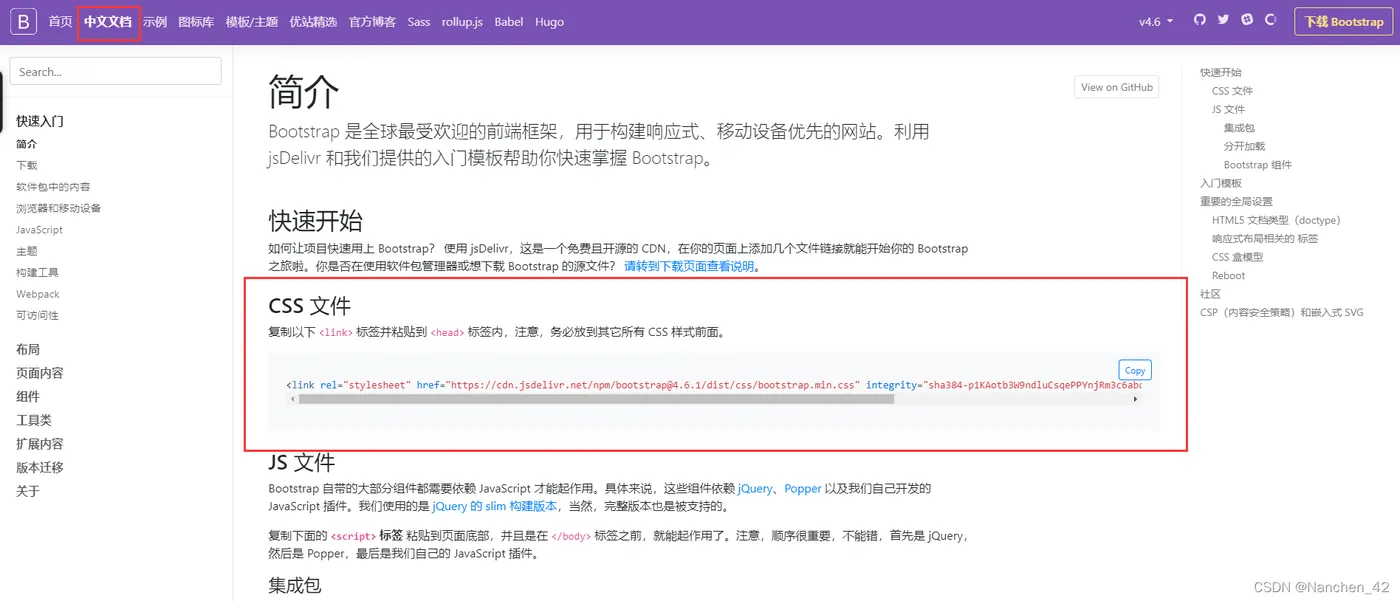Jump to 集成包 in right TOC
Image resolution: width=1400 pixels, height=601 pixels.
(1239, 128)
